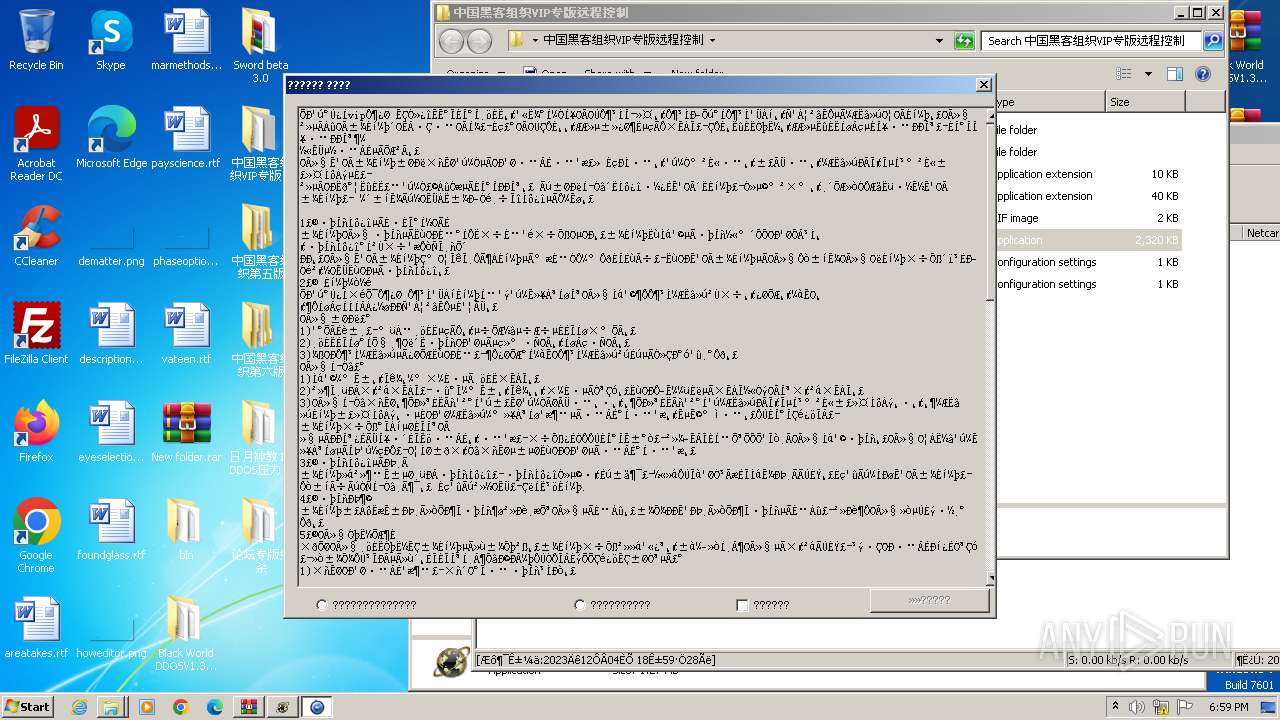Image resolution: width=1280 pixels, height=720 pixels.
Task: Select vateen.rtf desktop file
Action: click(186, 334)
